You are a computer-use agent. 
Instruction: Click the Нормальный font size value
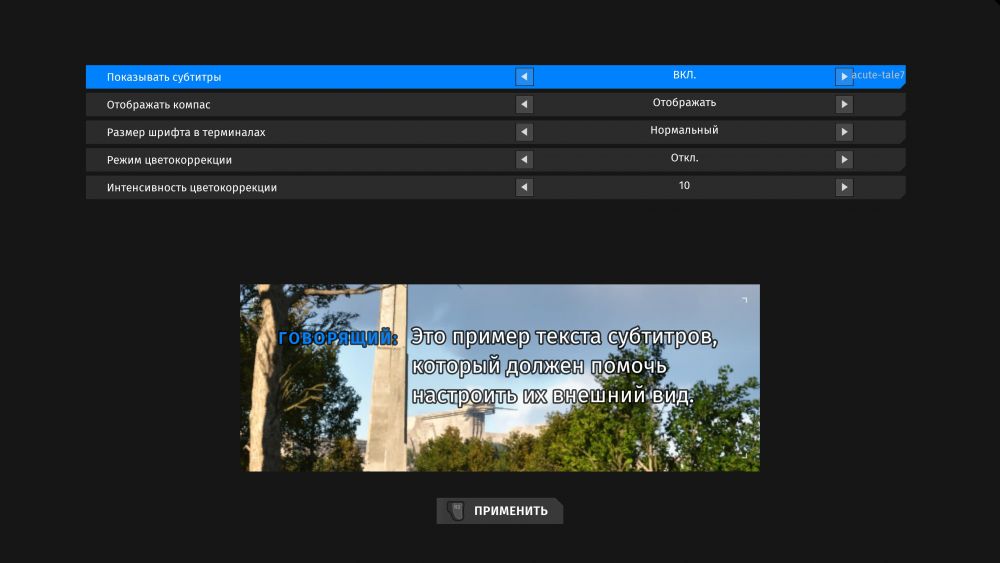(x=684, y=130)
